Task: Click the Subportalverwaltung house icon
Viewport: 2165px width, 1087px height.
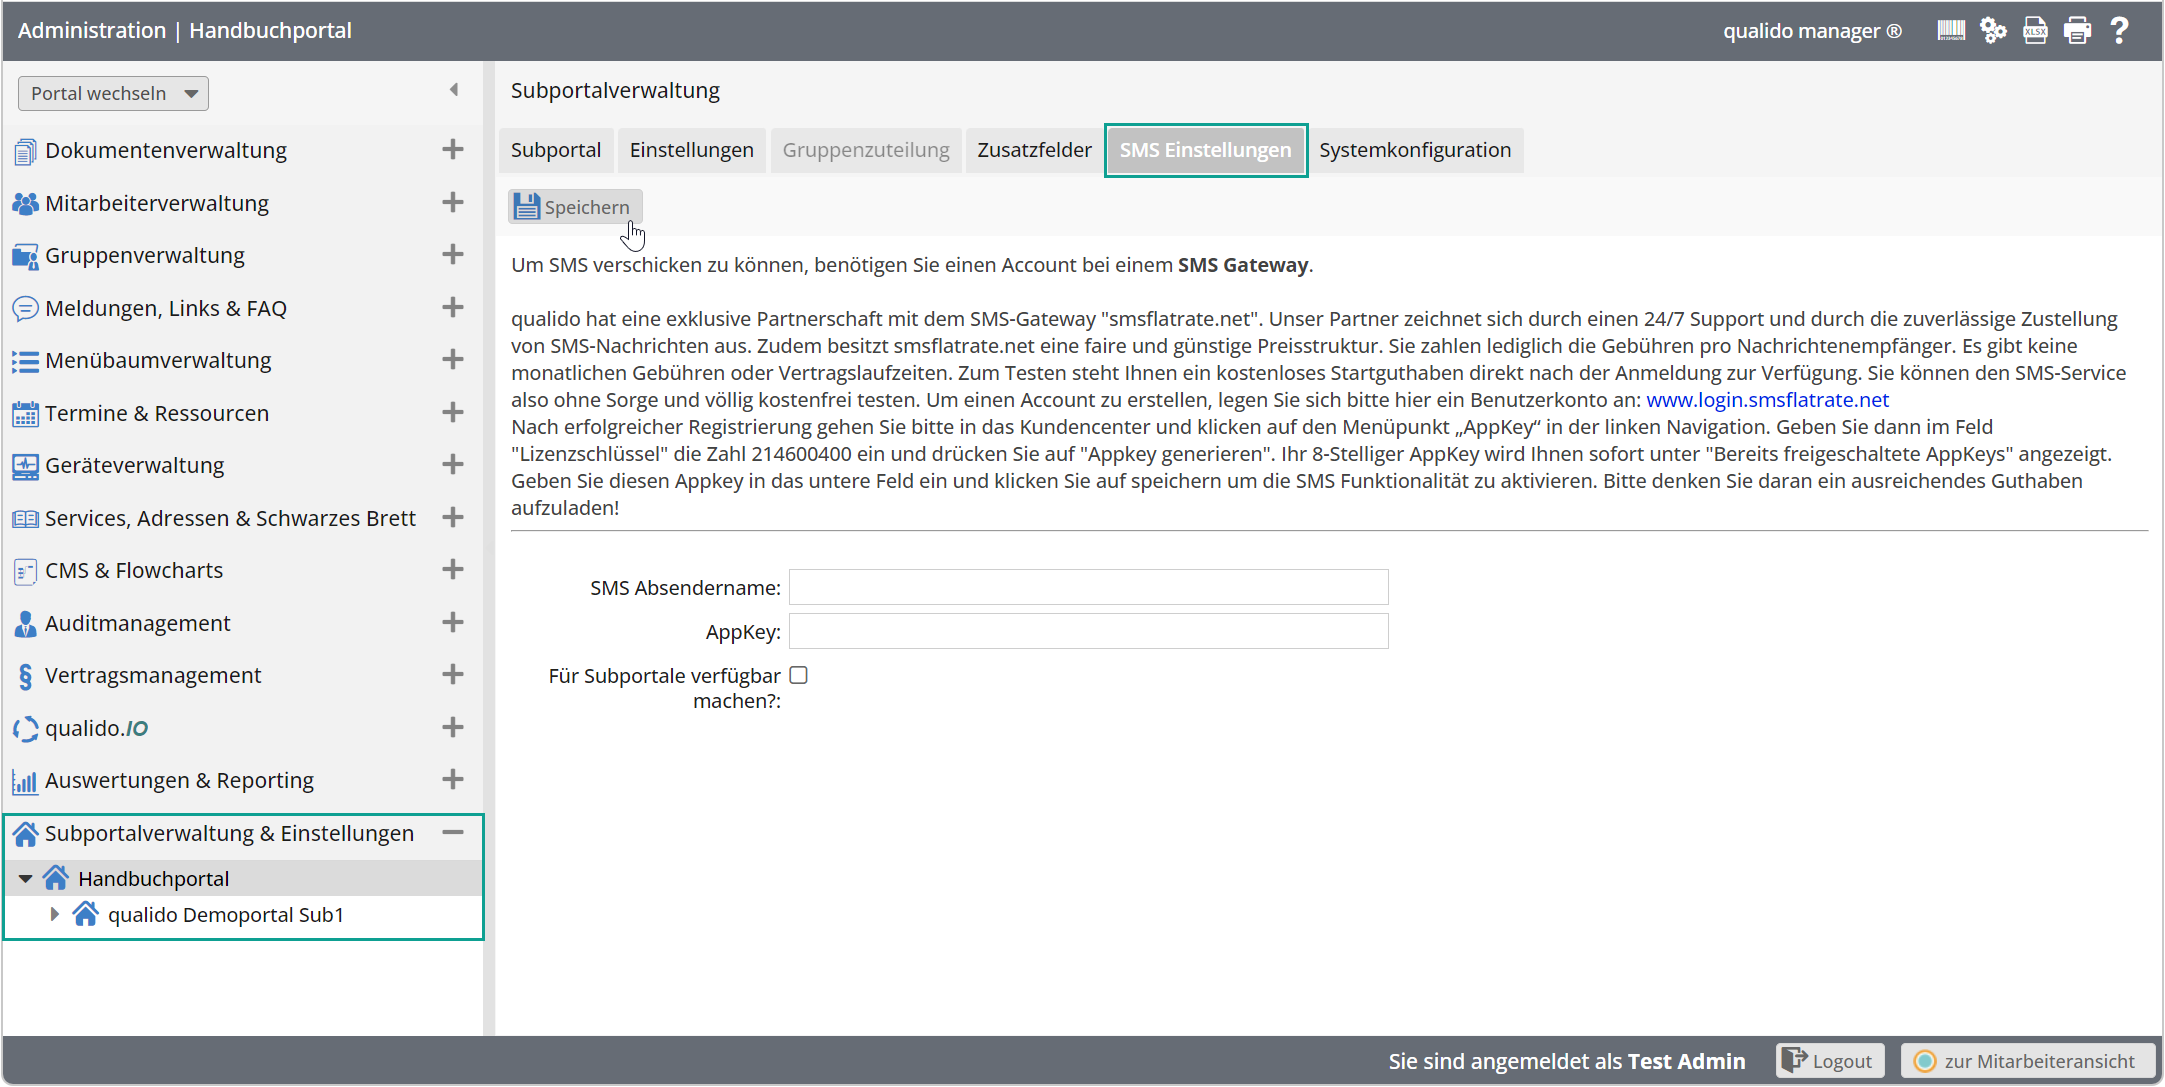Action: click(25, 834)
